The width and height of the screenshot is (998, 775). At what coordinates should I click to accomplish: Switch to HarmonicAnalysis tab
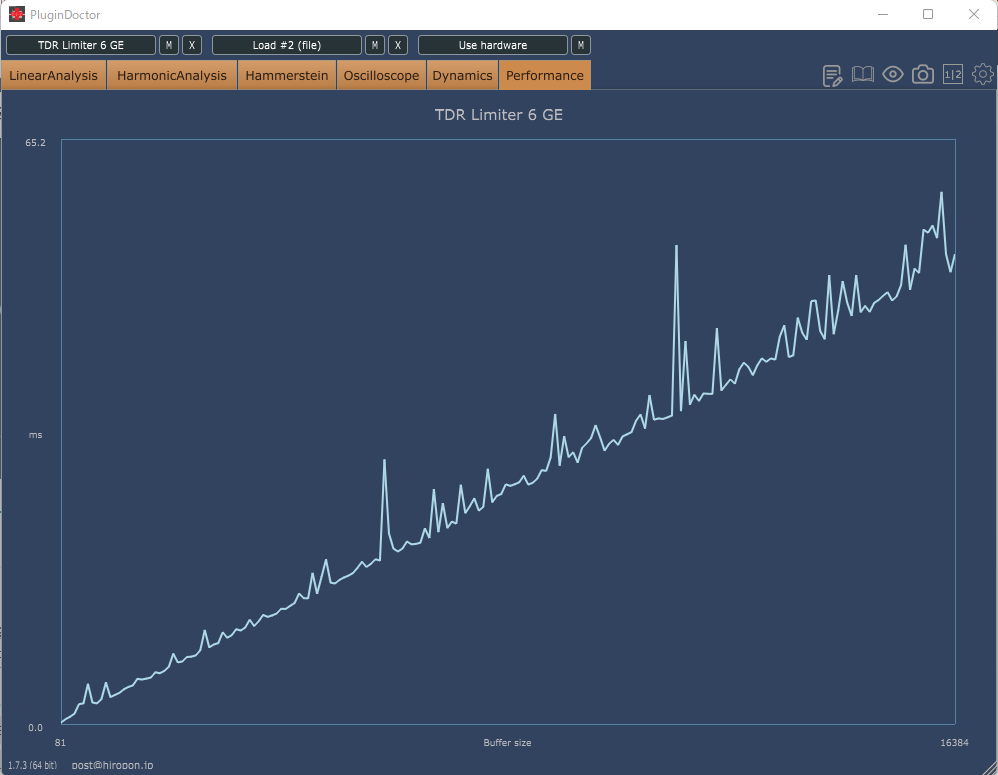pos(172,75)
